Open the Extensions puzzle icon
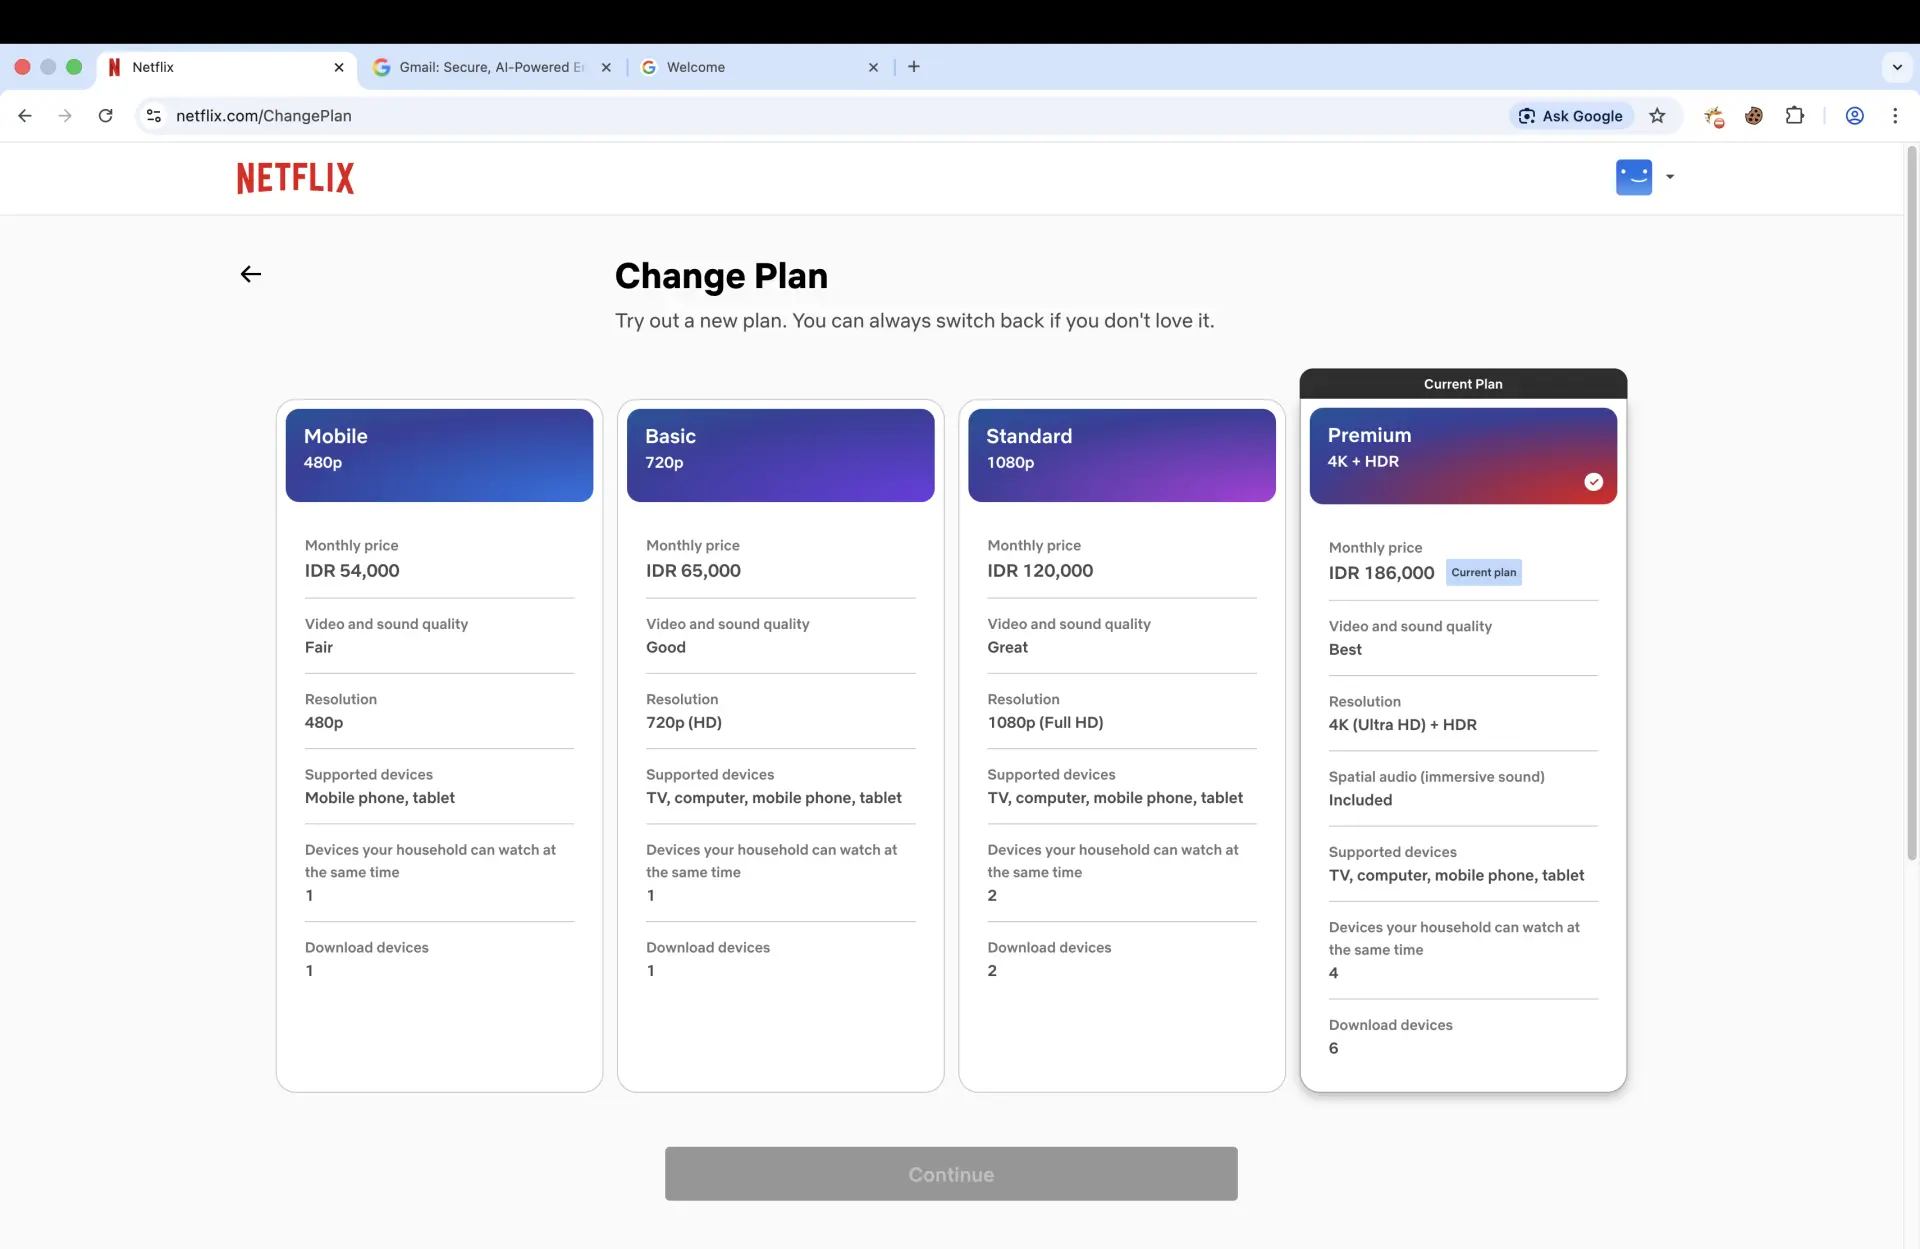The width and height of the screenshot is (1920, 1249). (x=1795, y=116)
